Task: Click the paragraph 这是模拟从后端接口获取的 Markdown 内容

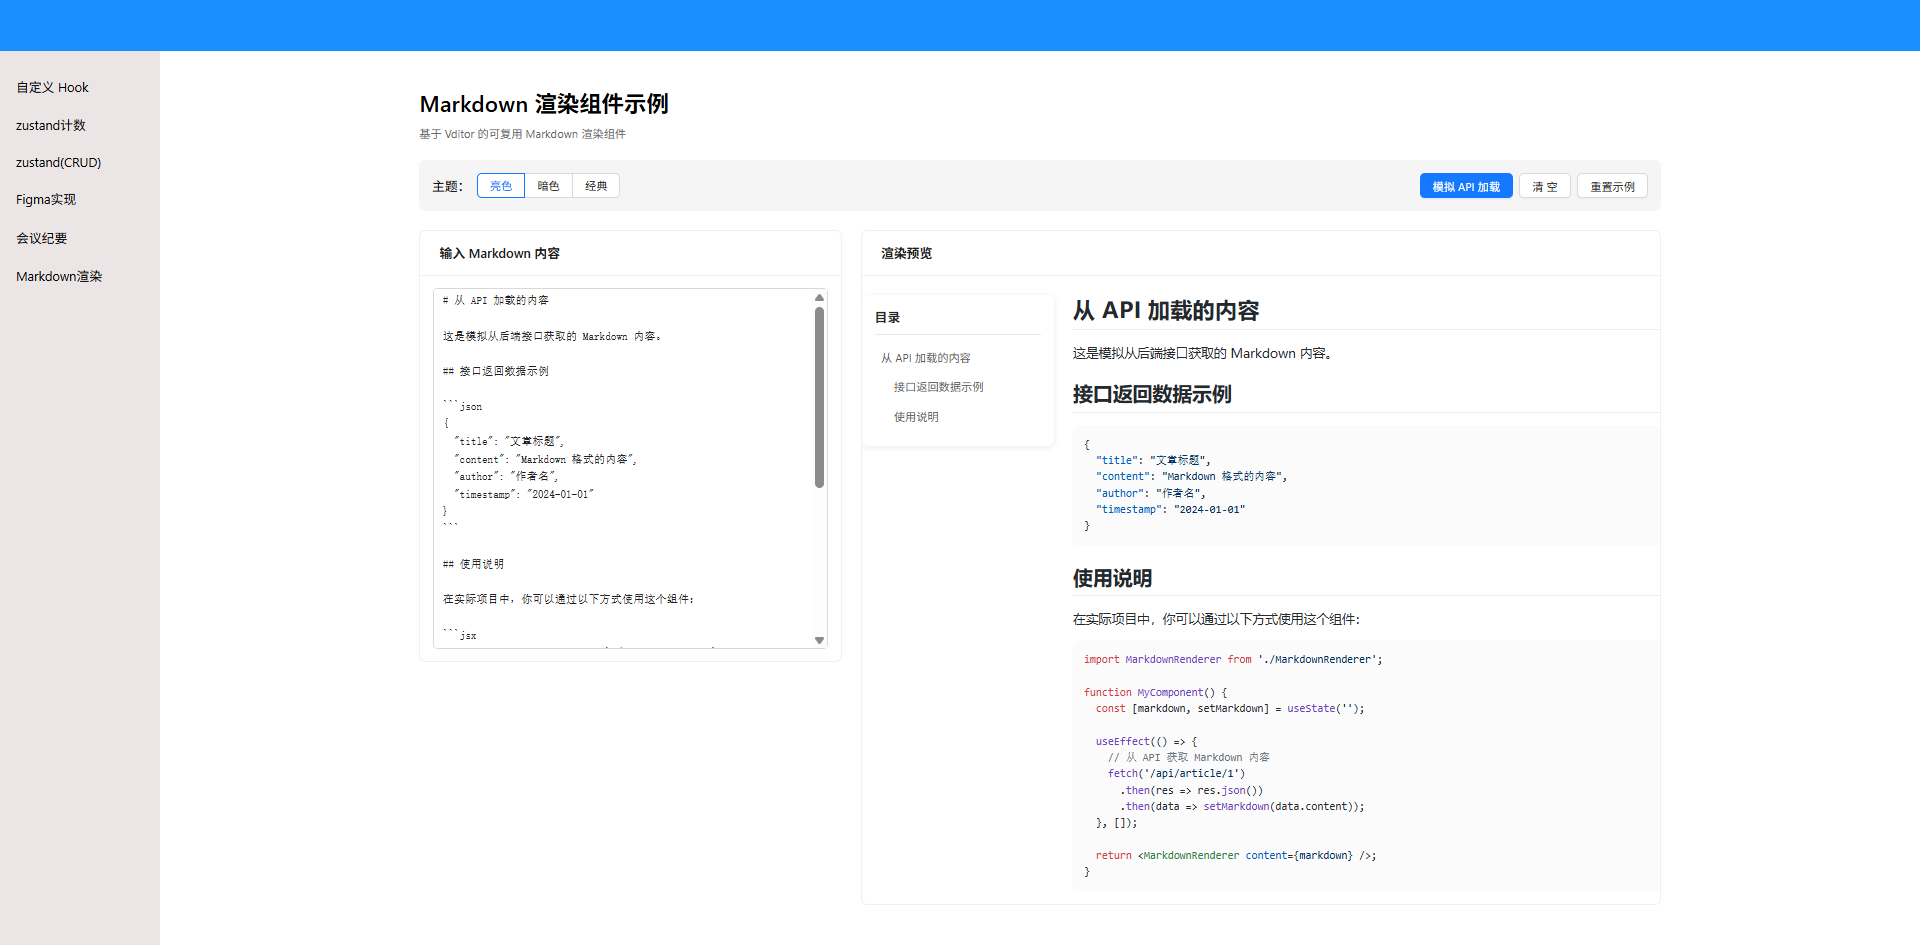Action: 1202,353
